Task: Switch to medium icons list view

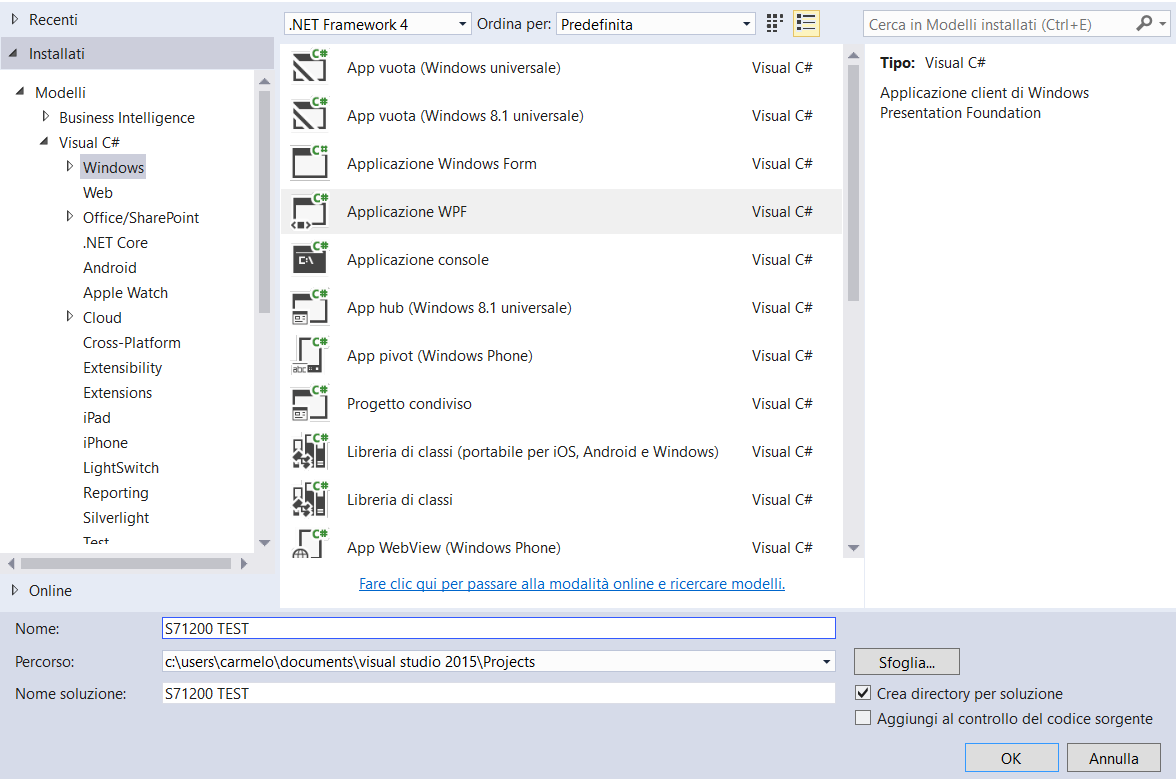Action: coord(806,24)
